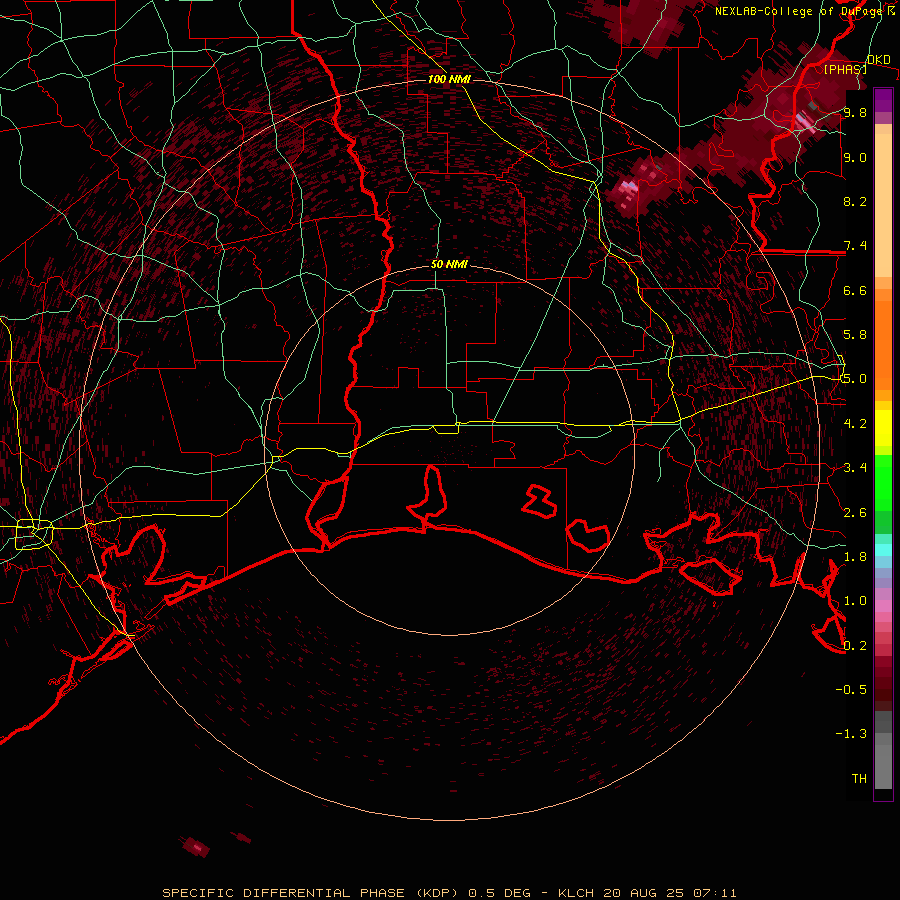Click the KDP 0.5 DEG KLCH caption

449,893
